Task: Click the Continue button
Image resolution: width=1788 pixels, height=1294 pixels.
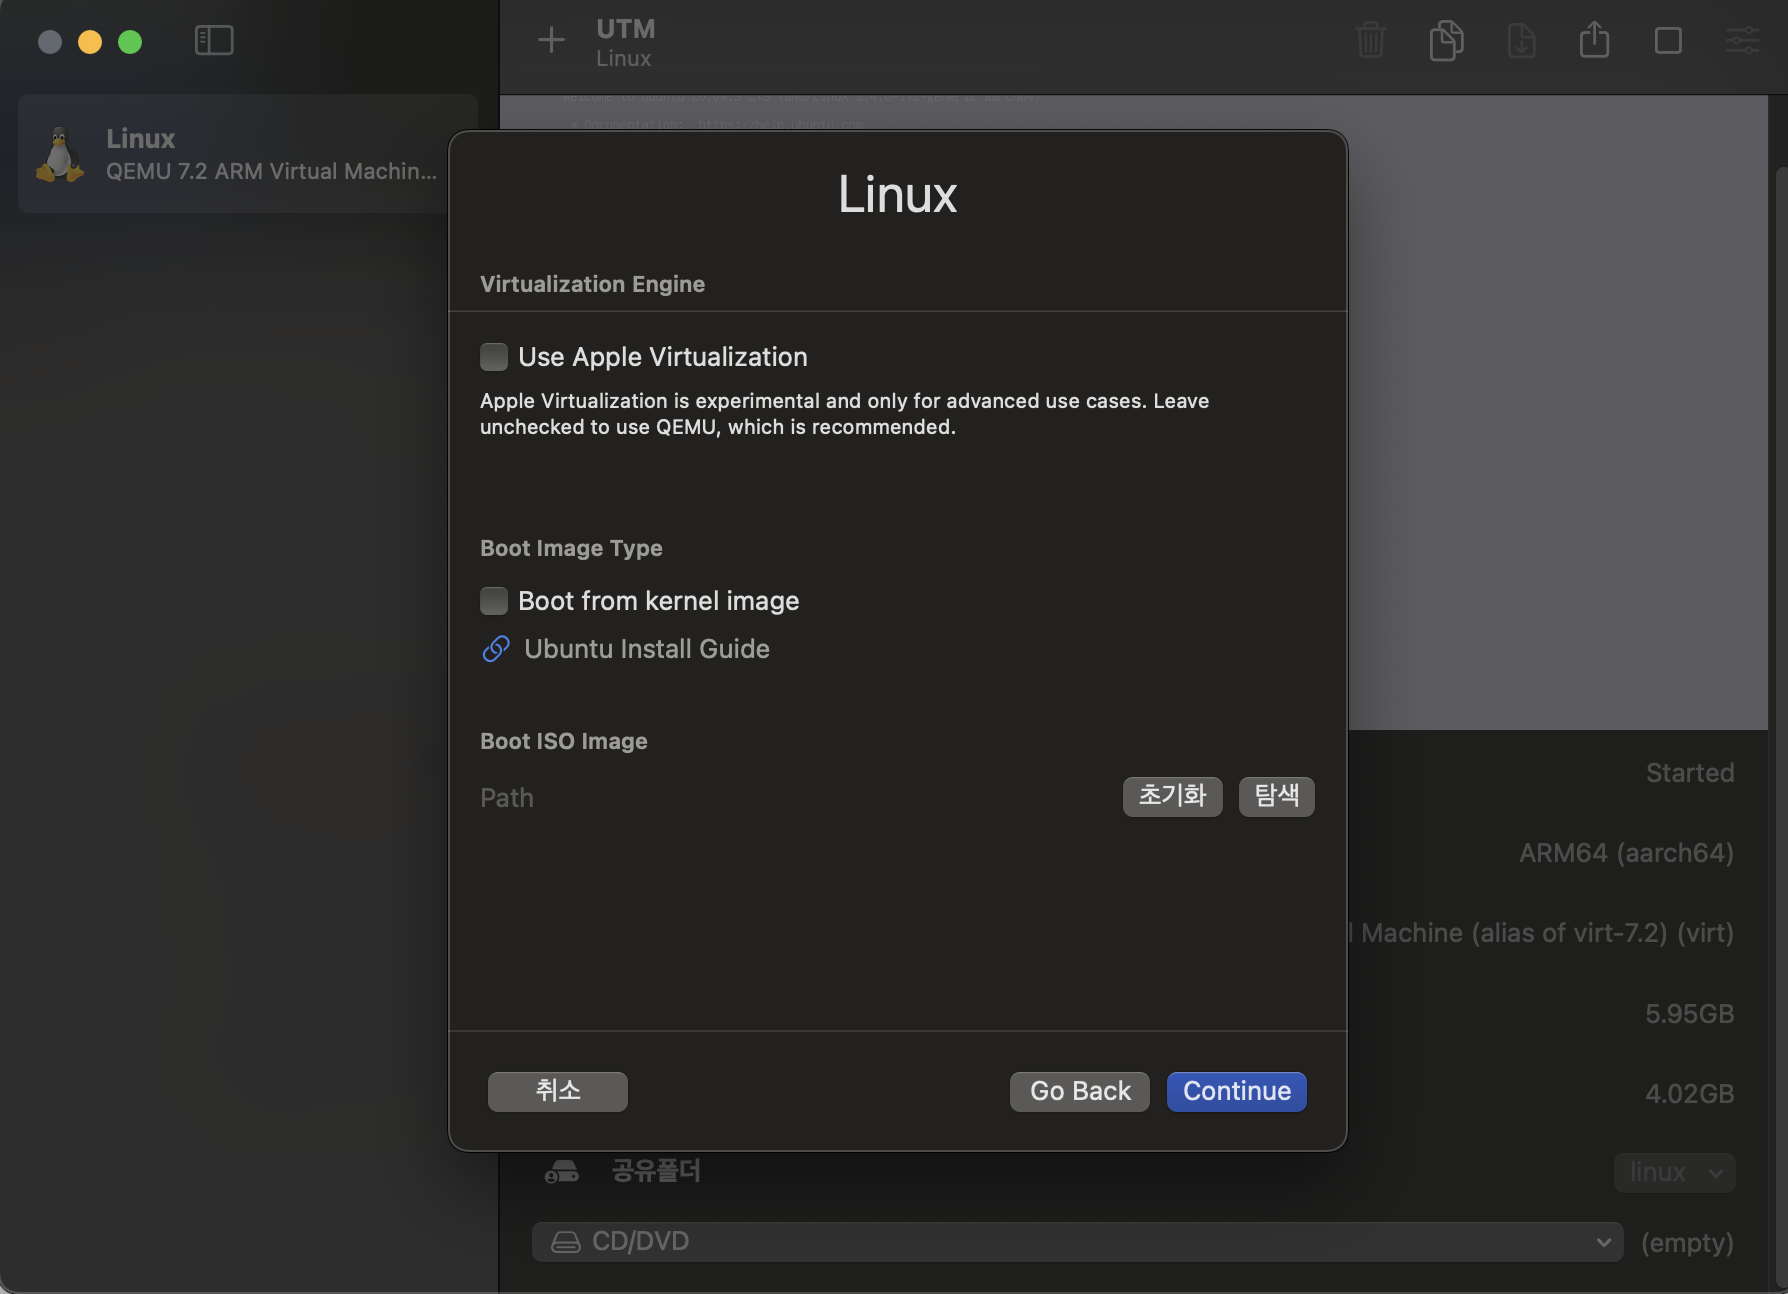Action: coord(1236,1091)
